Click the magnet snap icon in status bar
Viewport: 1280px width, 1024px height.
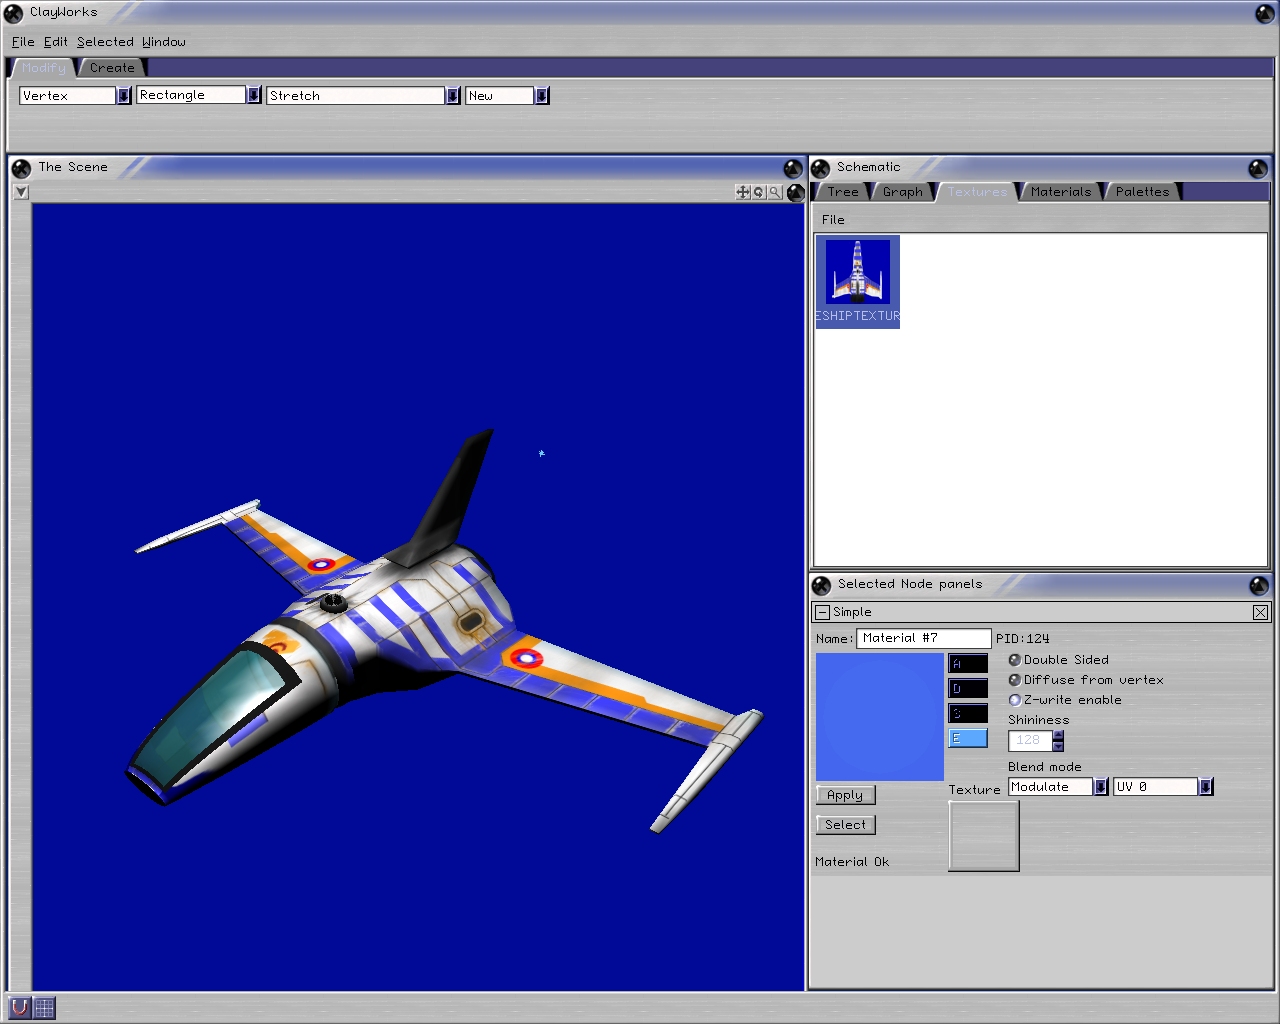coord(20,1007)
